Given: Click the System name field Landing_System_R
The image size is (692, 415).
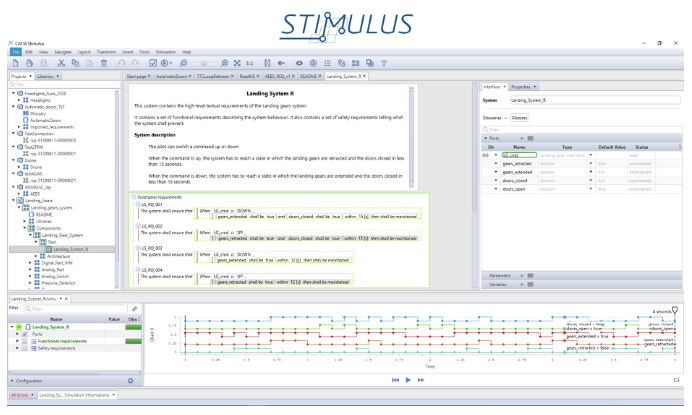Looking at the screenshot, I should [x=594, y=100].
